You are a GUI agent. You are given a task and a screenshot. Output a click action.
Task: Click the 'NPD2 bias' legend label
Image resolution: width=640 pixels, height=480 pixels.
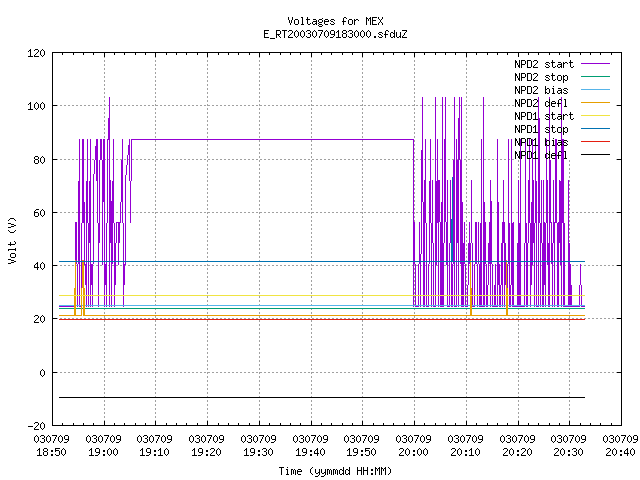pos(541,90)
